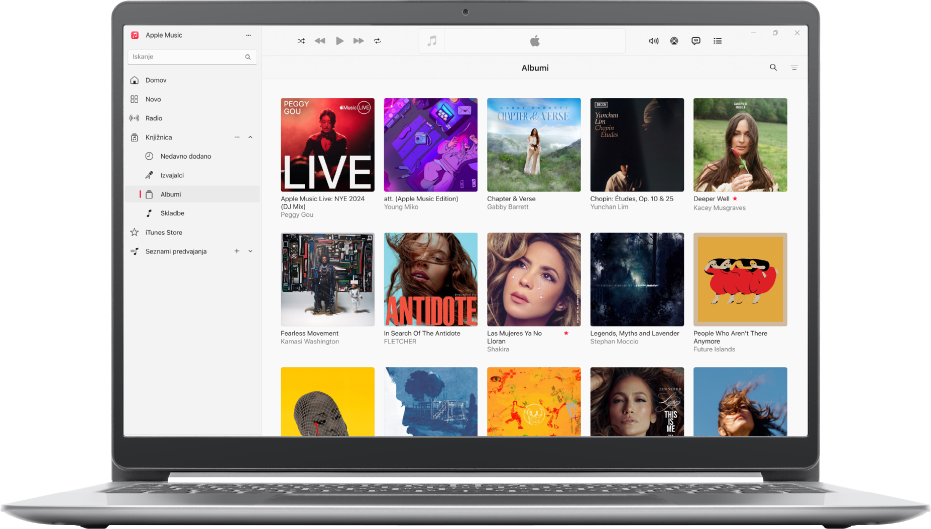
Task: Open Skladbe list
Action: 192,213
